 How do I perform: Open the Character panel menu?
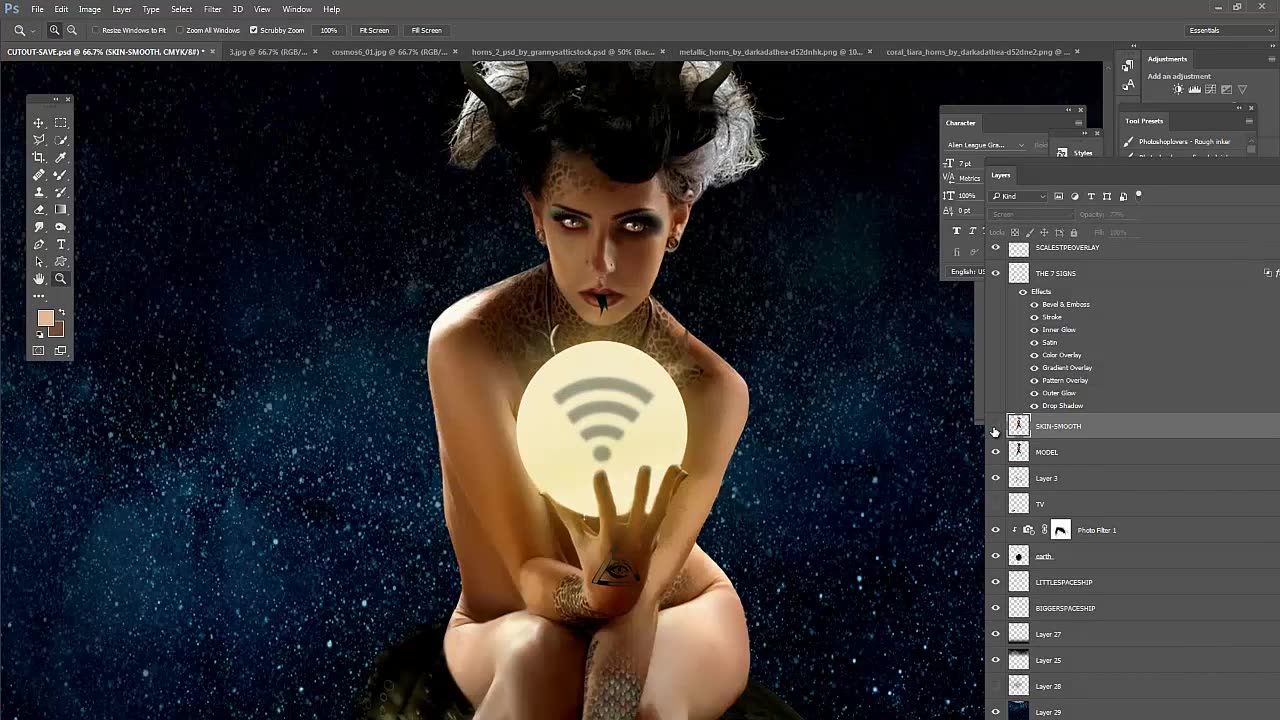pyautogui.click(x=1078, y=123)
